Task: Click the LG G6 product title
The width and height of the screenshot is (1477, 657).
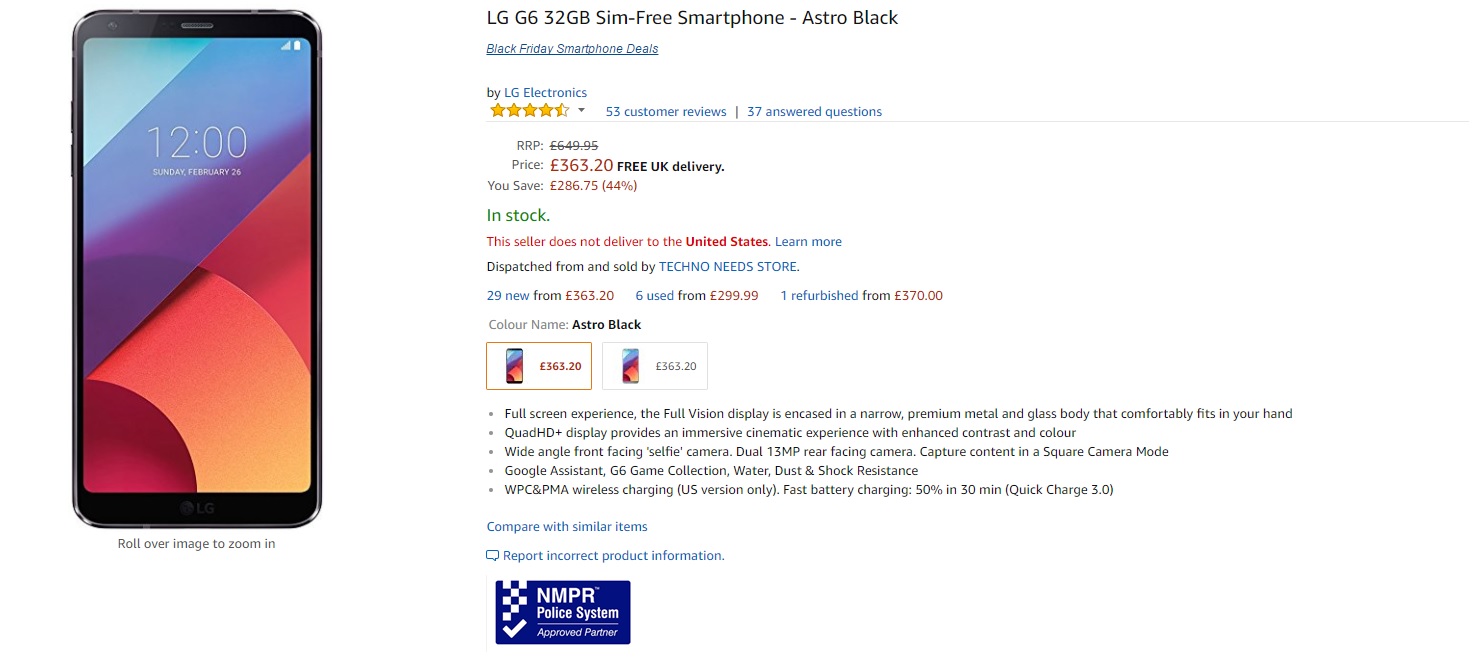Action: (692, 18)
